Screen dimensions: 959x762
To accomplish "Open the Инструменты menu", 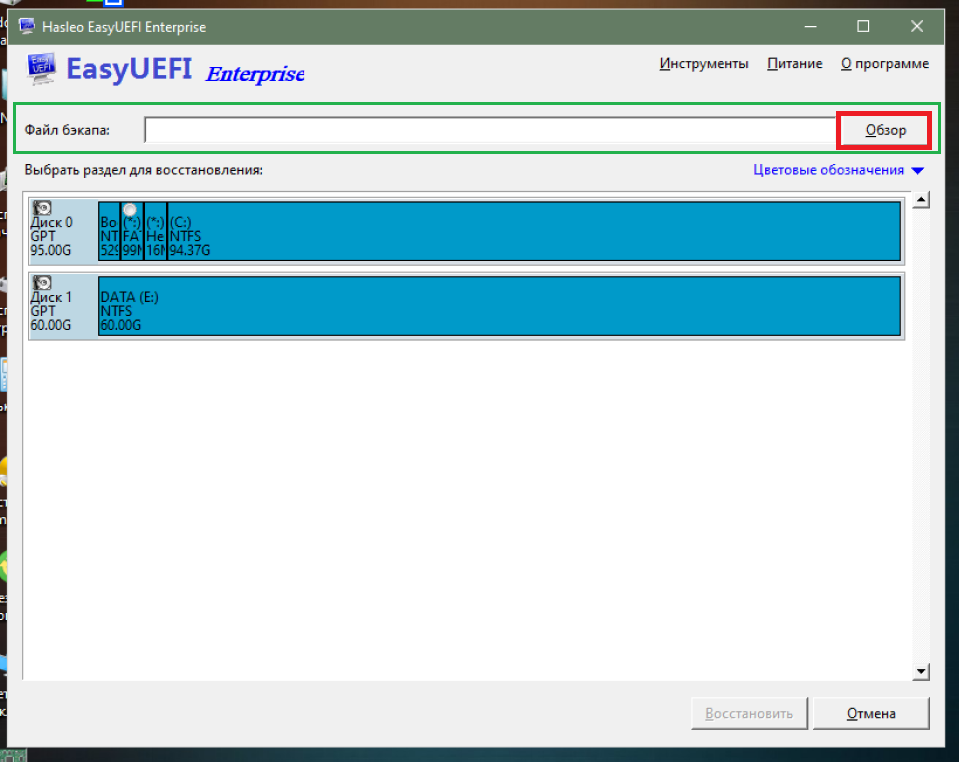I will click(703, 64).
